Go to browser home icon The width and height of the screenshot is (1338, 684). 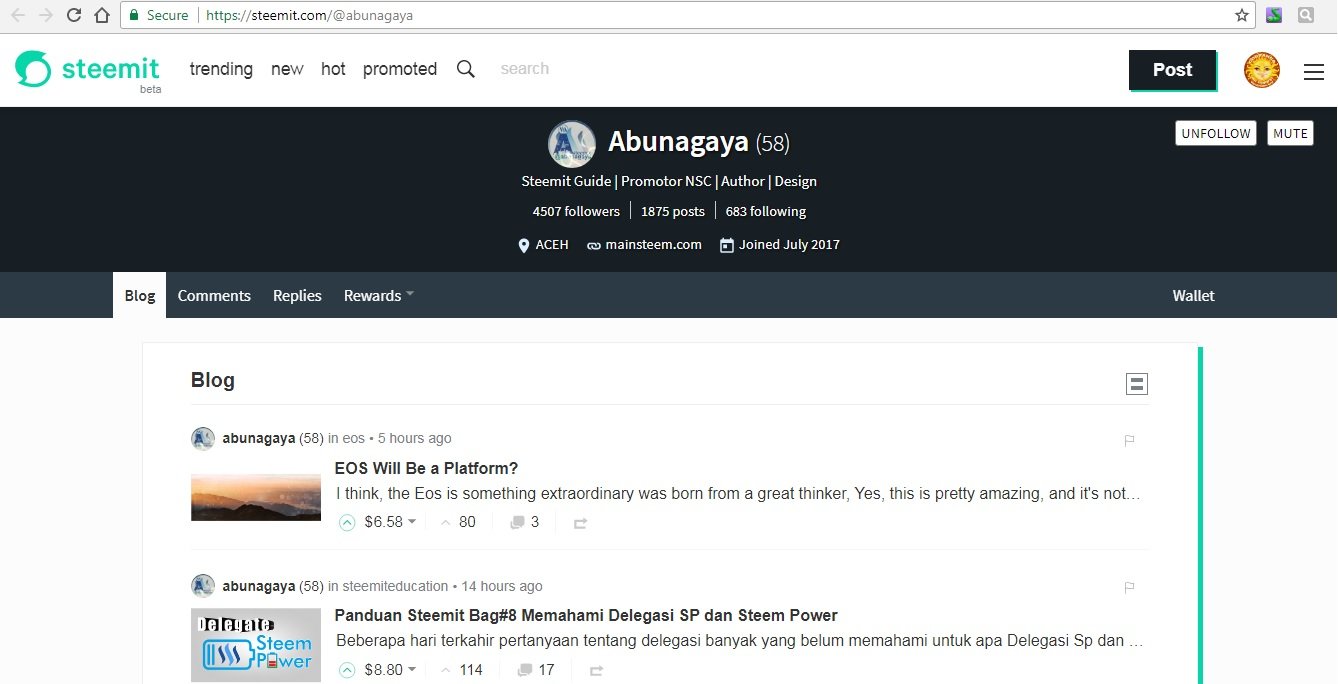102,15
